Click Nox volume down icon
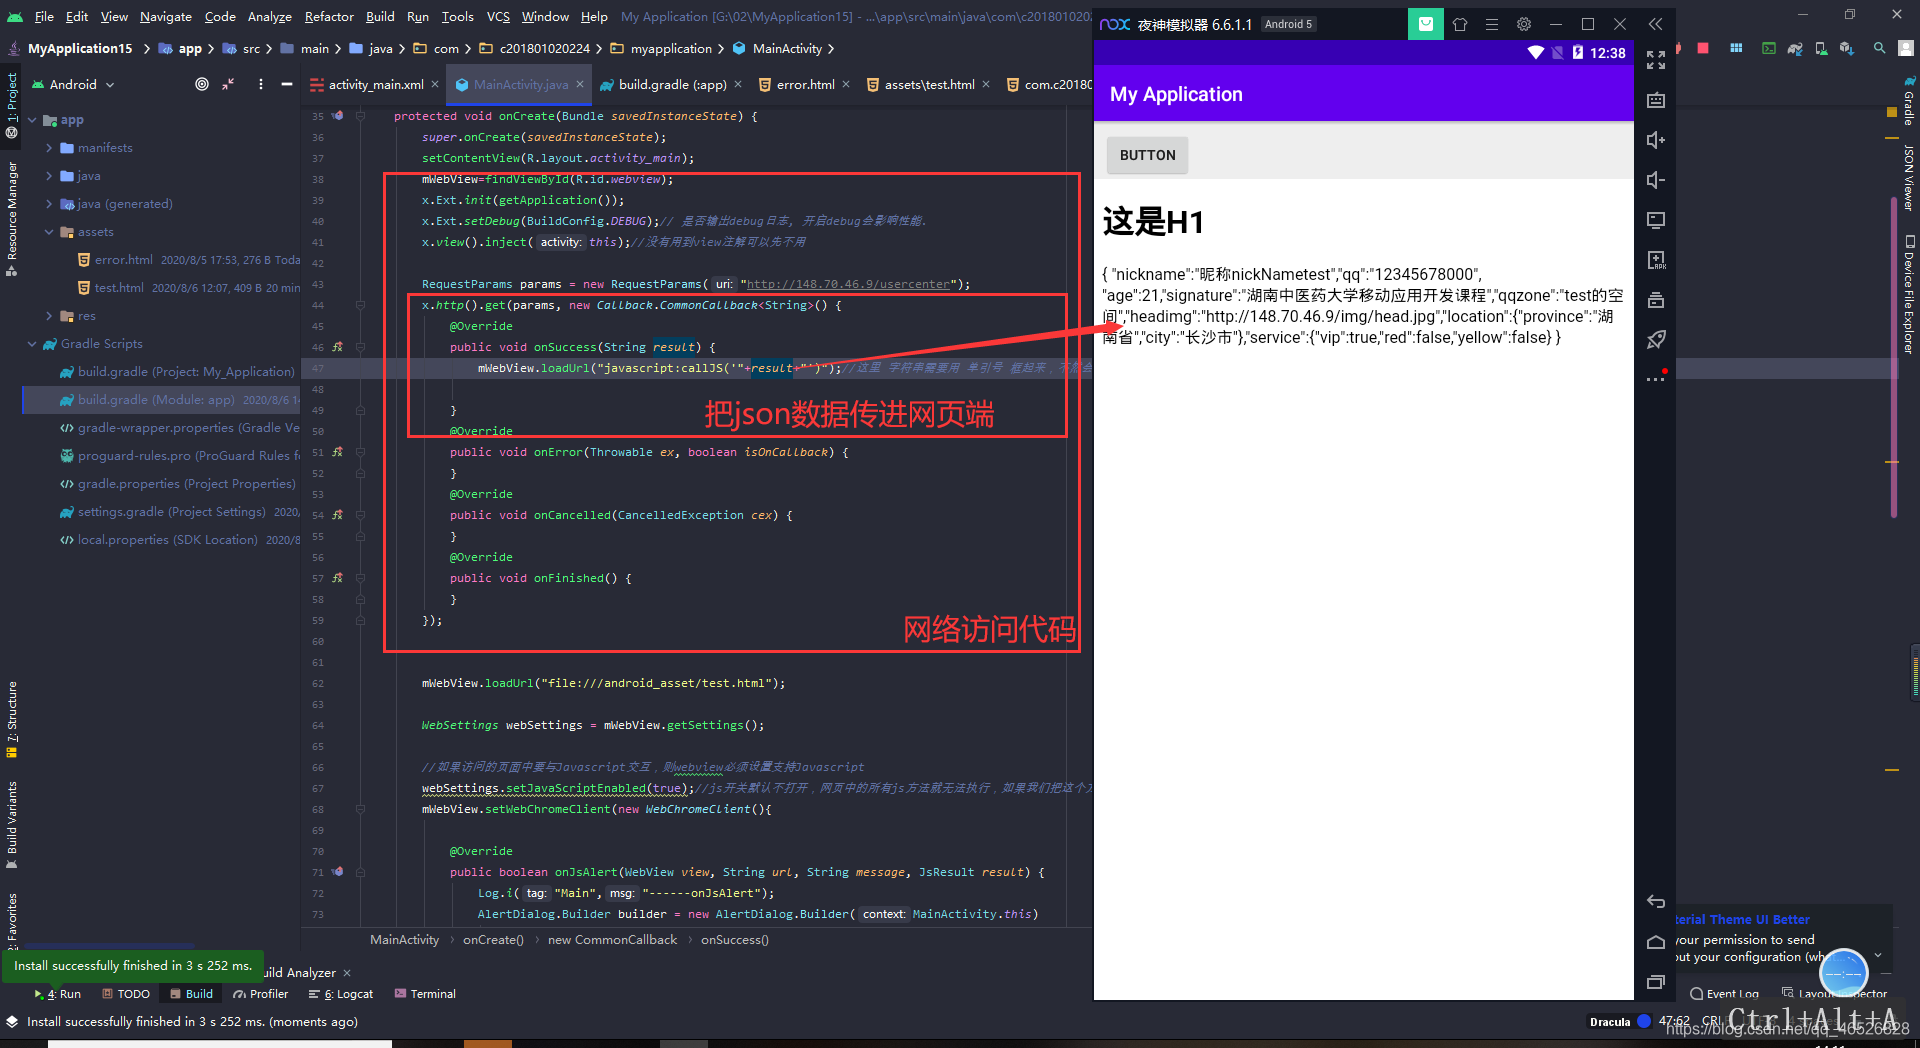This screenshot has height=1048, width=1920. (x=1656, y=180)
